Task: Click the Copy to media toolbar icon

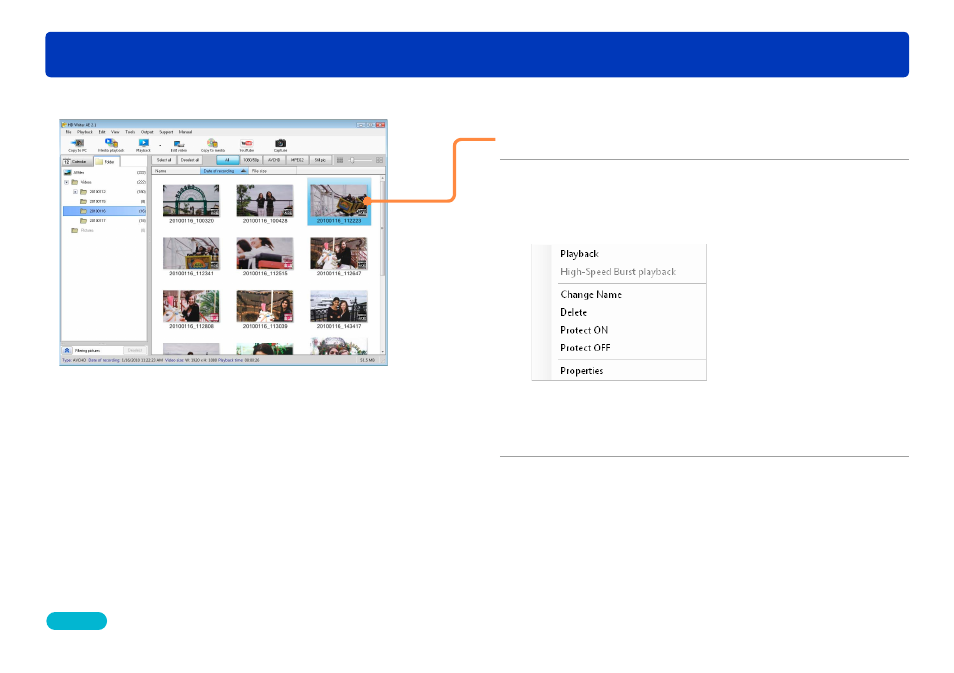Action: coord(212,145)
